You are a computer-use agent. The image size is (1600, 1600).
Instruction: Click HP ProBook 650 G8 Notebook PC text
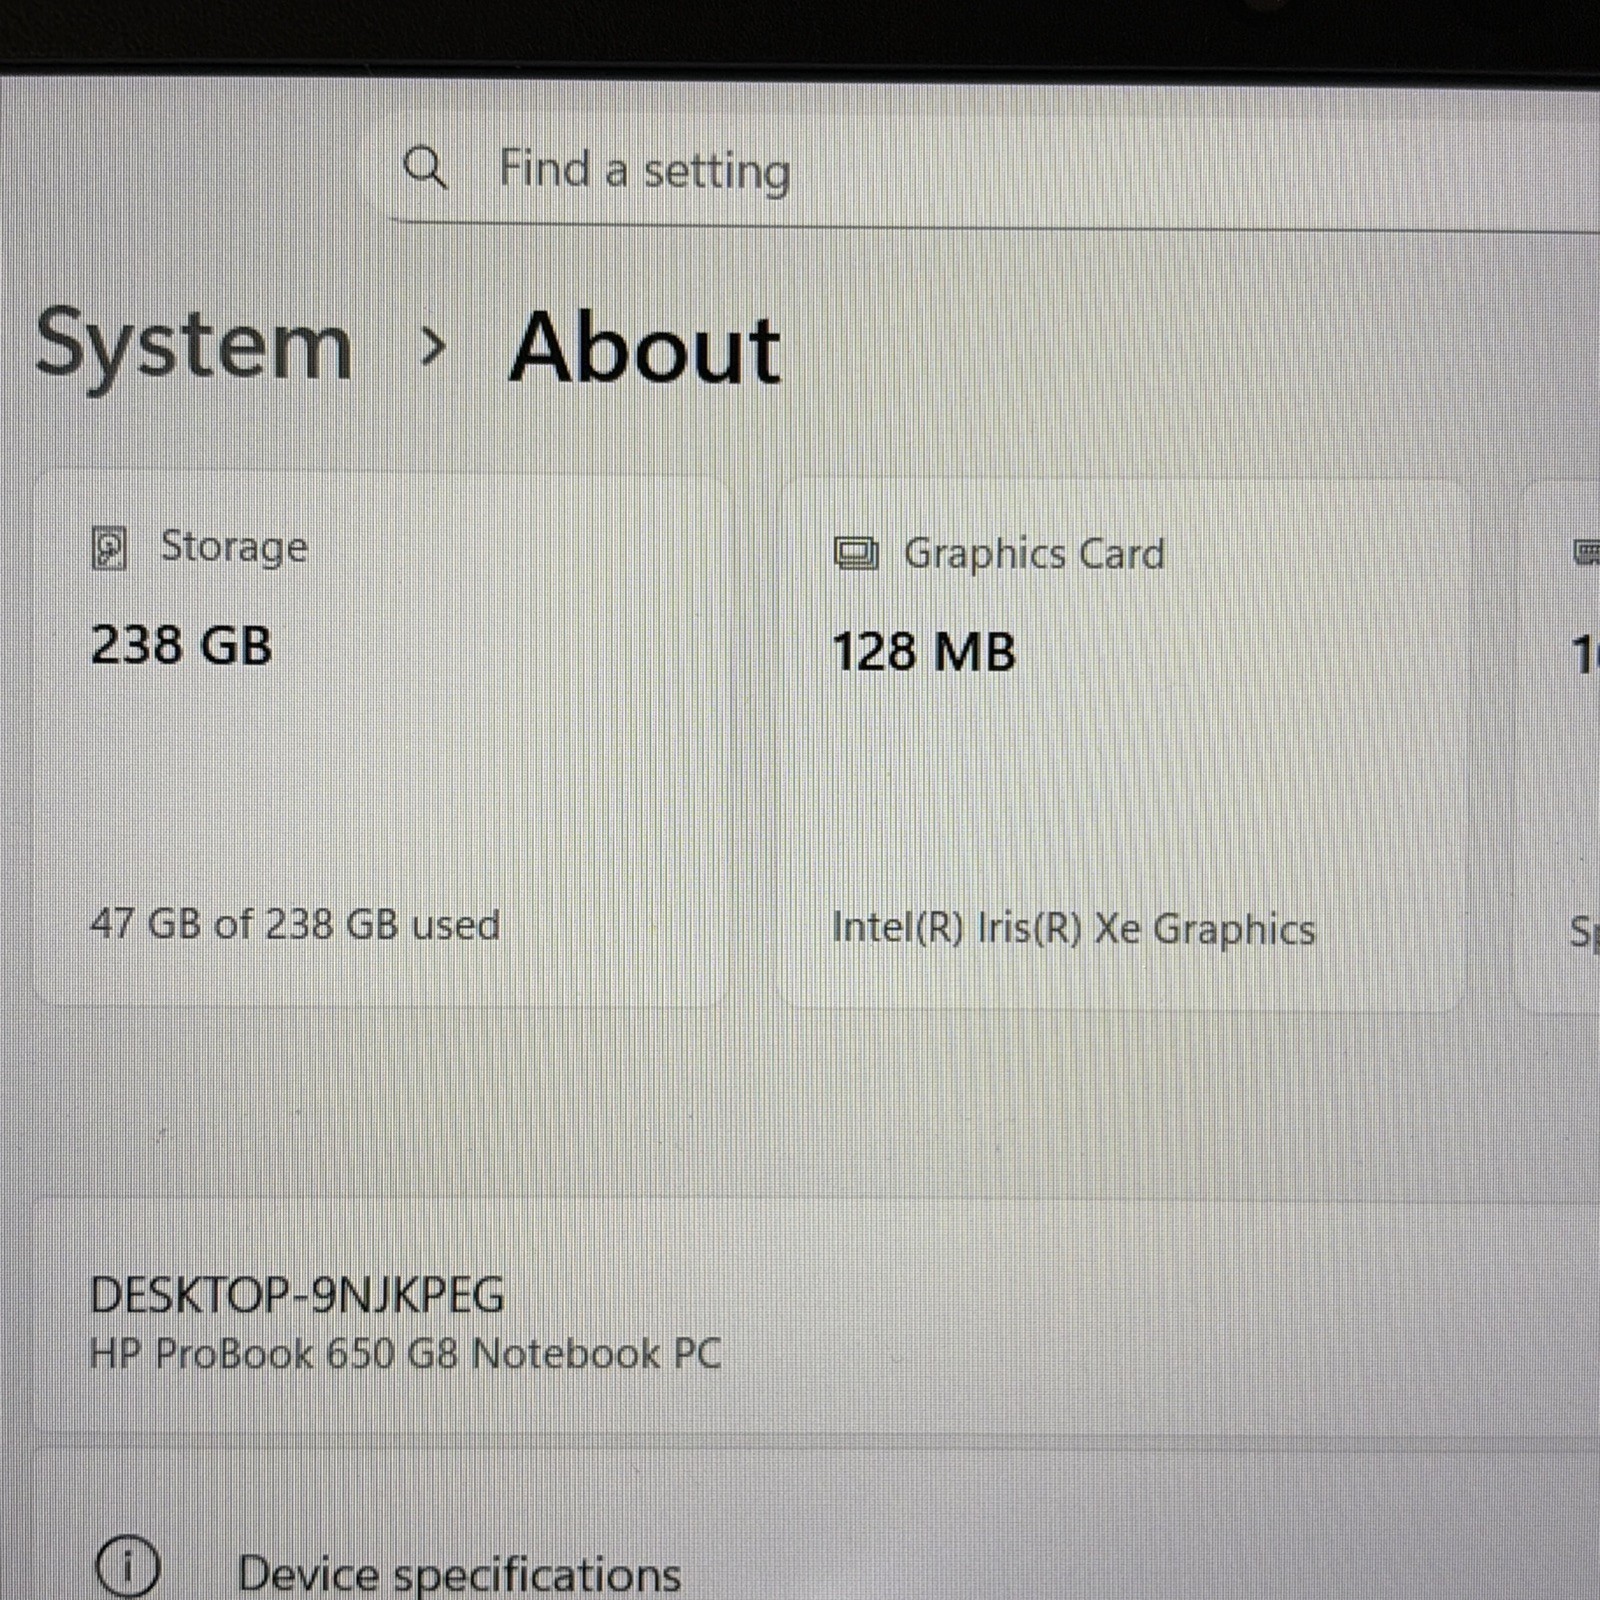click(405, 1354)
